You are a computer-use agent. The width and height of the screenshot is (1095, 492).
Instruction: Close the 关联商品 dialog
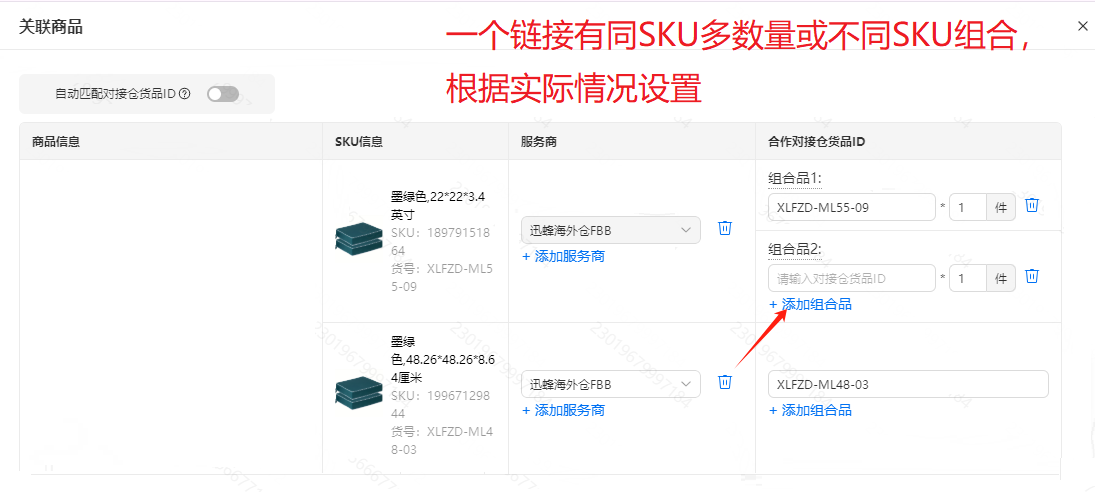pyautogui.click(x=1083, y=26)
